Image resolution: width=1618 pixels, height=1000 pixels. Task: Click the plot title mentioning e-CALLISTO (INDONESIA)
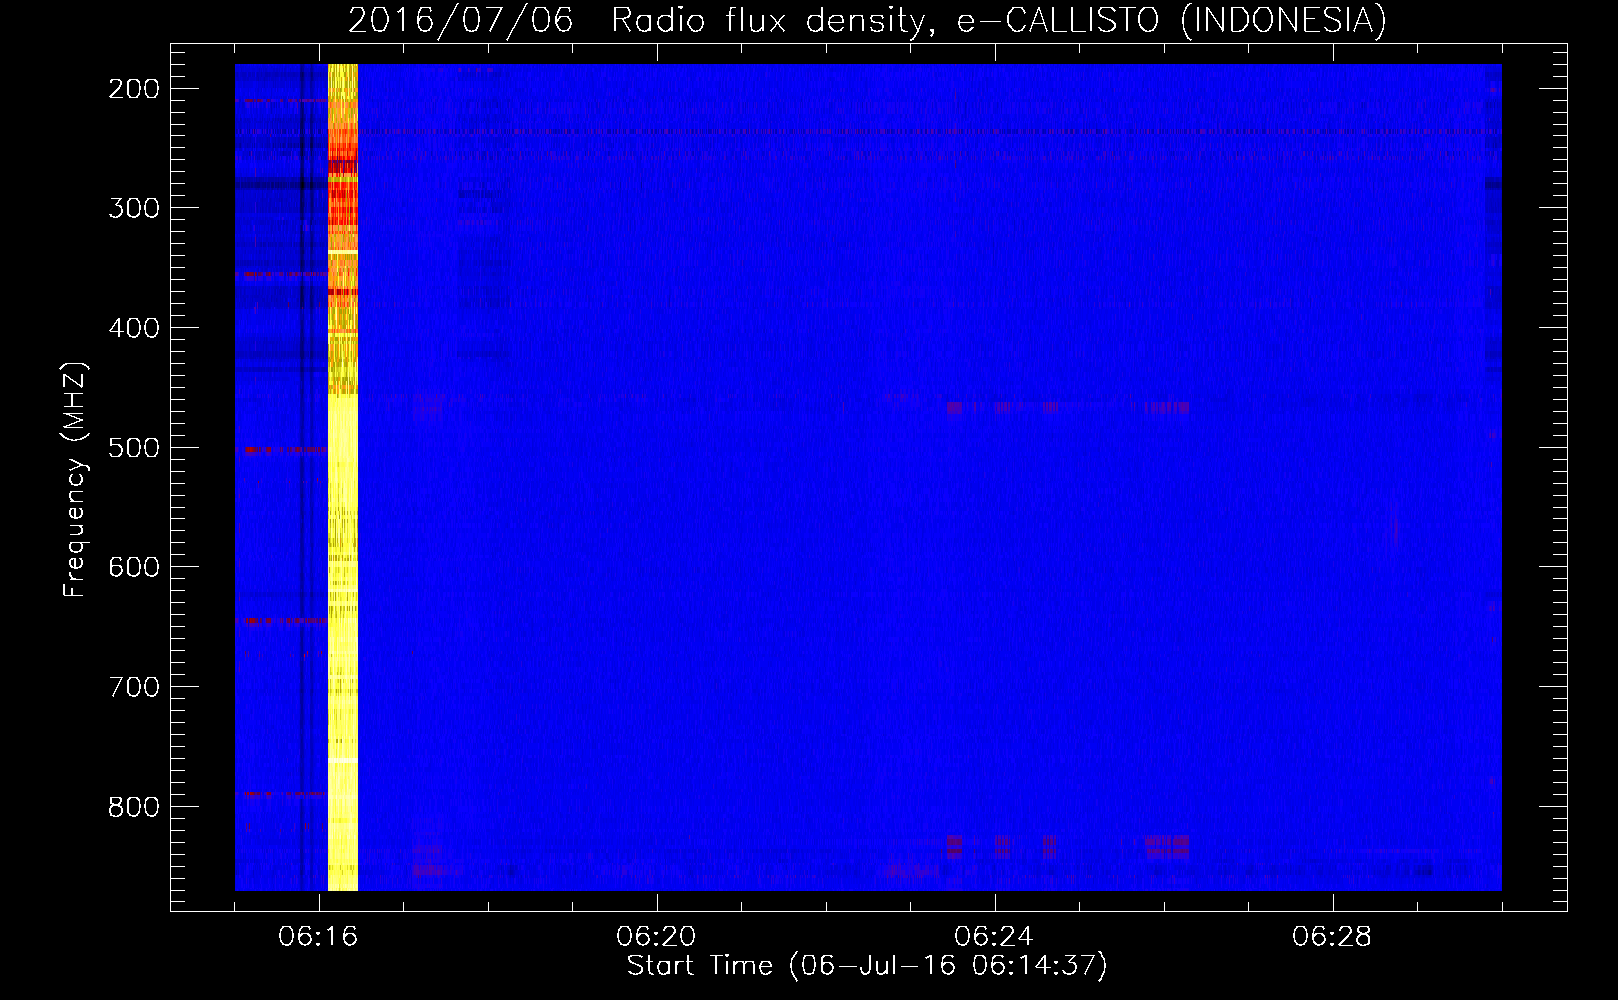(867, 20)
